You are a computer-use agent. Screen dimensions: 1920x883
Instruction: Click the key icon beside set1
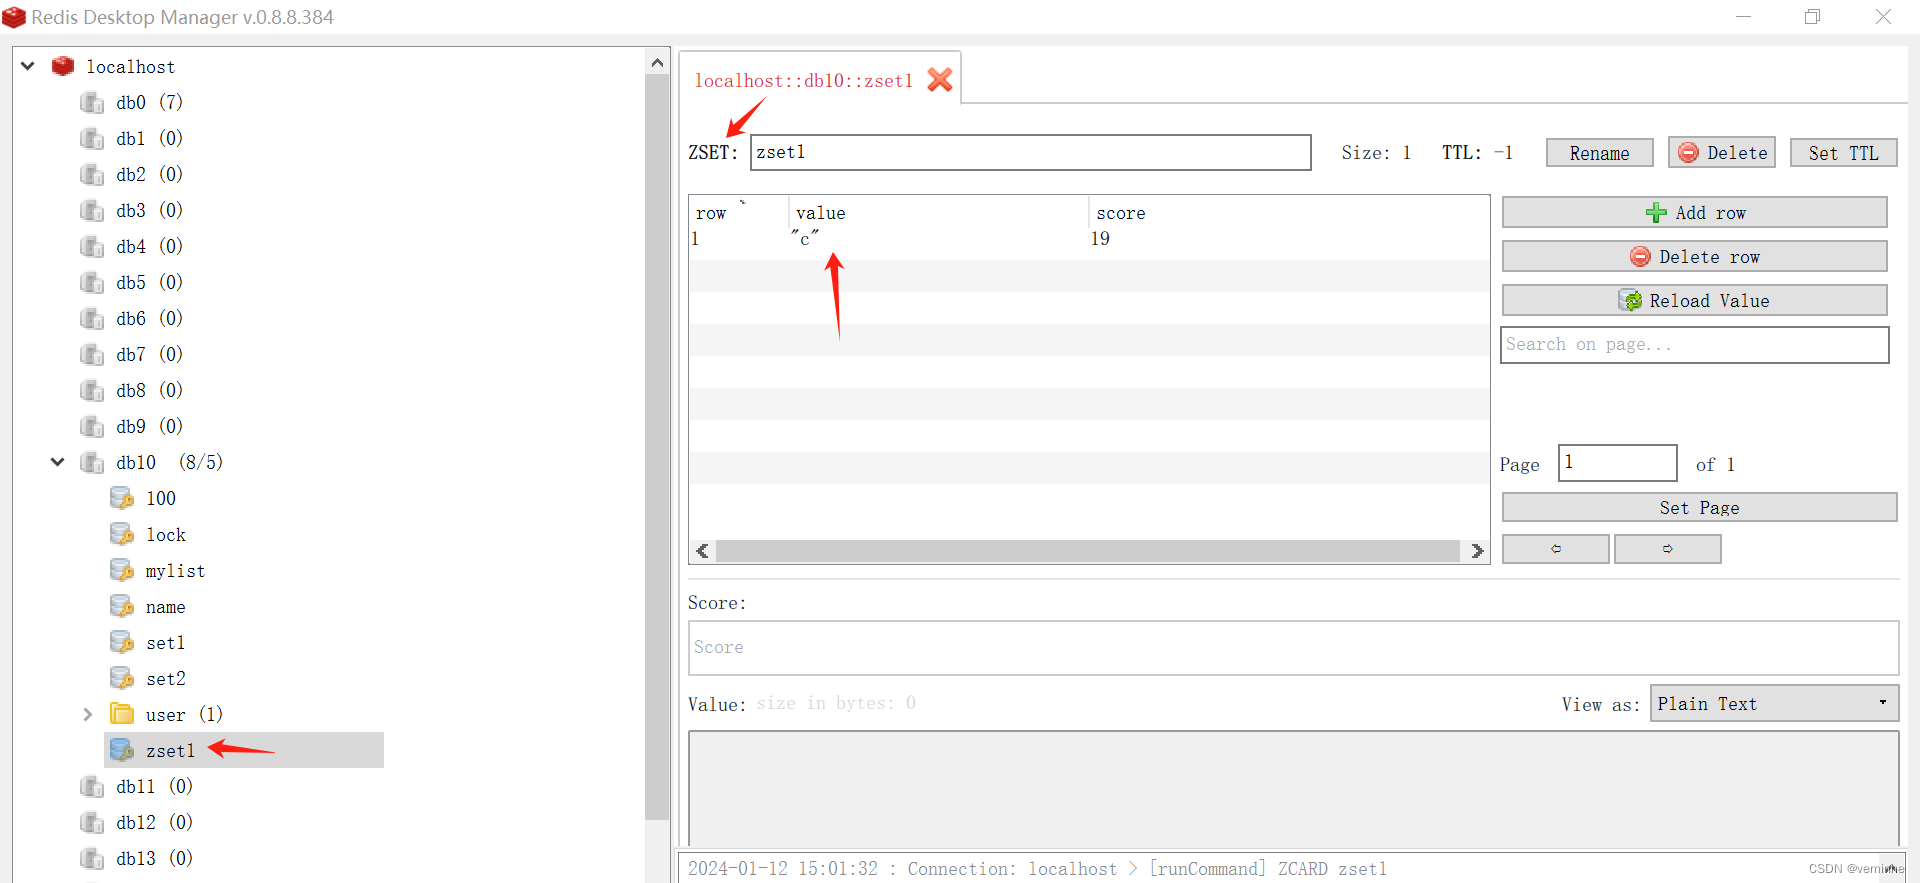click(x=122, y=642)
